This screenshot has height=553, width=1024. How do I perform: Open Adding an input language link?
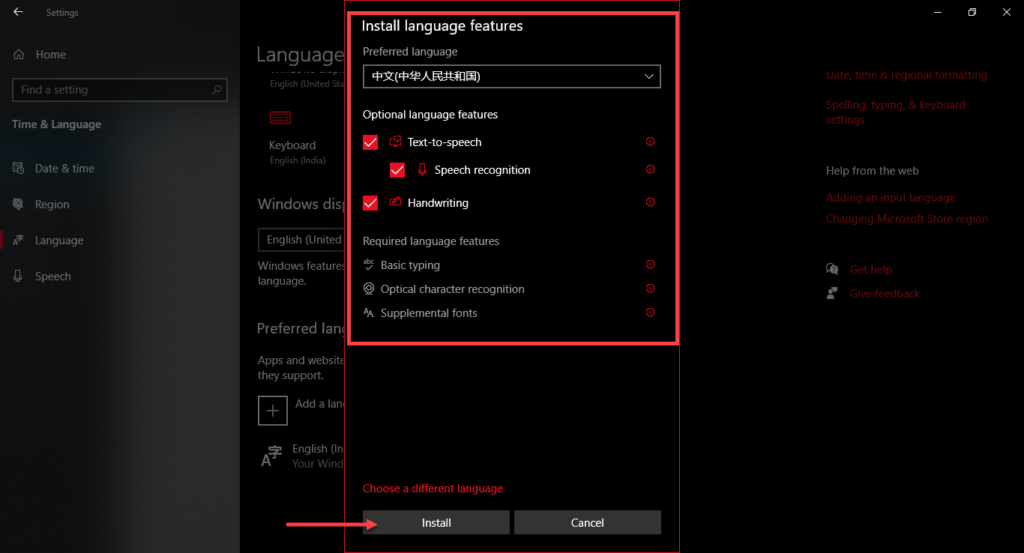pyautogui.click(x=890, y=197)
